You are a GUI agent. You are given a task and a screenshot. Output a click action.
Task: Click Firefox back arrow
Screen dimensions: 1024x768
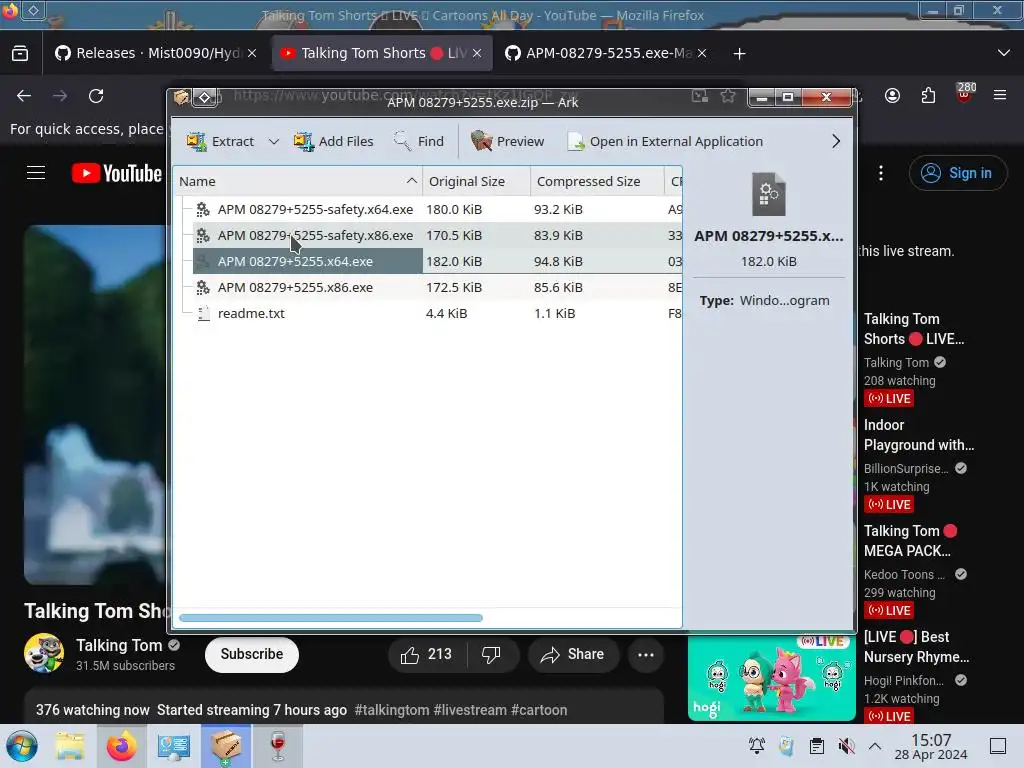pos(24,96)
